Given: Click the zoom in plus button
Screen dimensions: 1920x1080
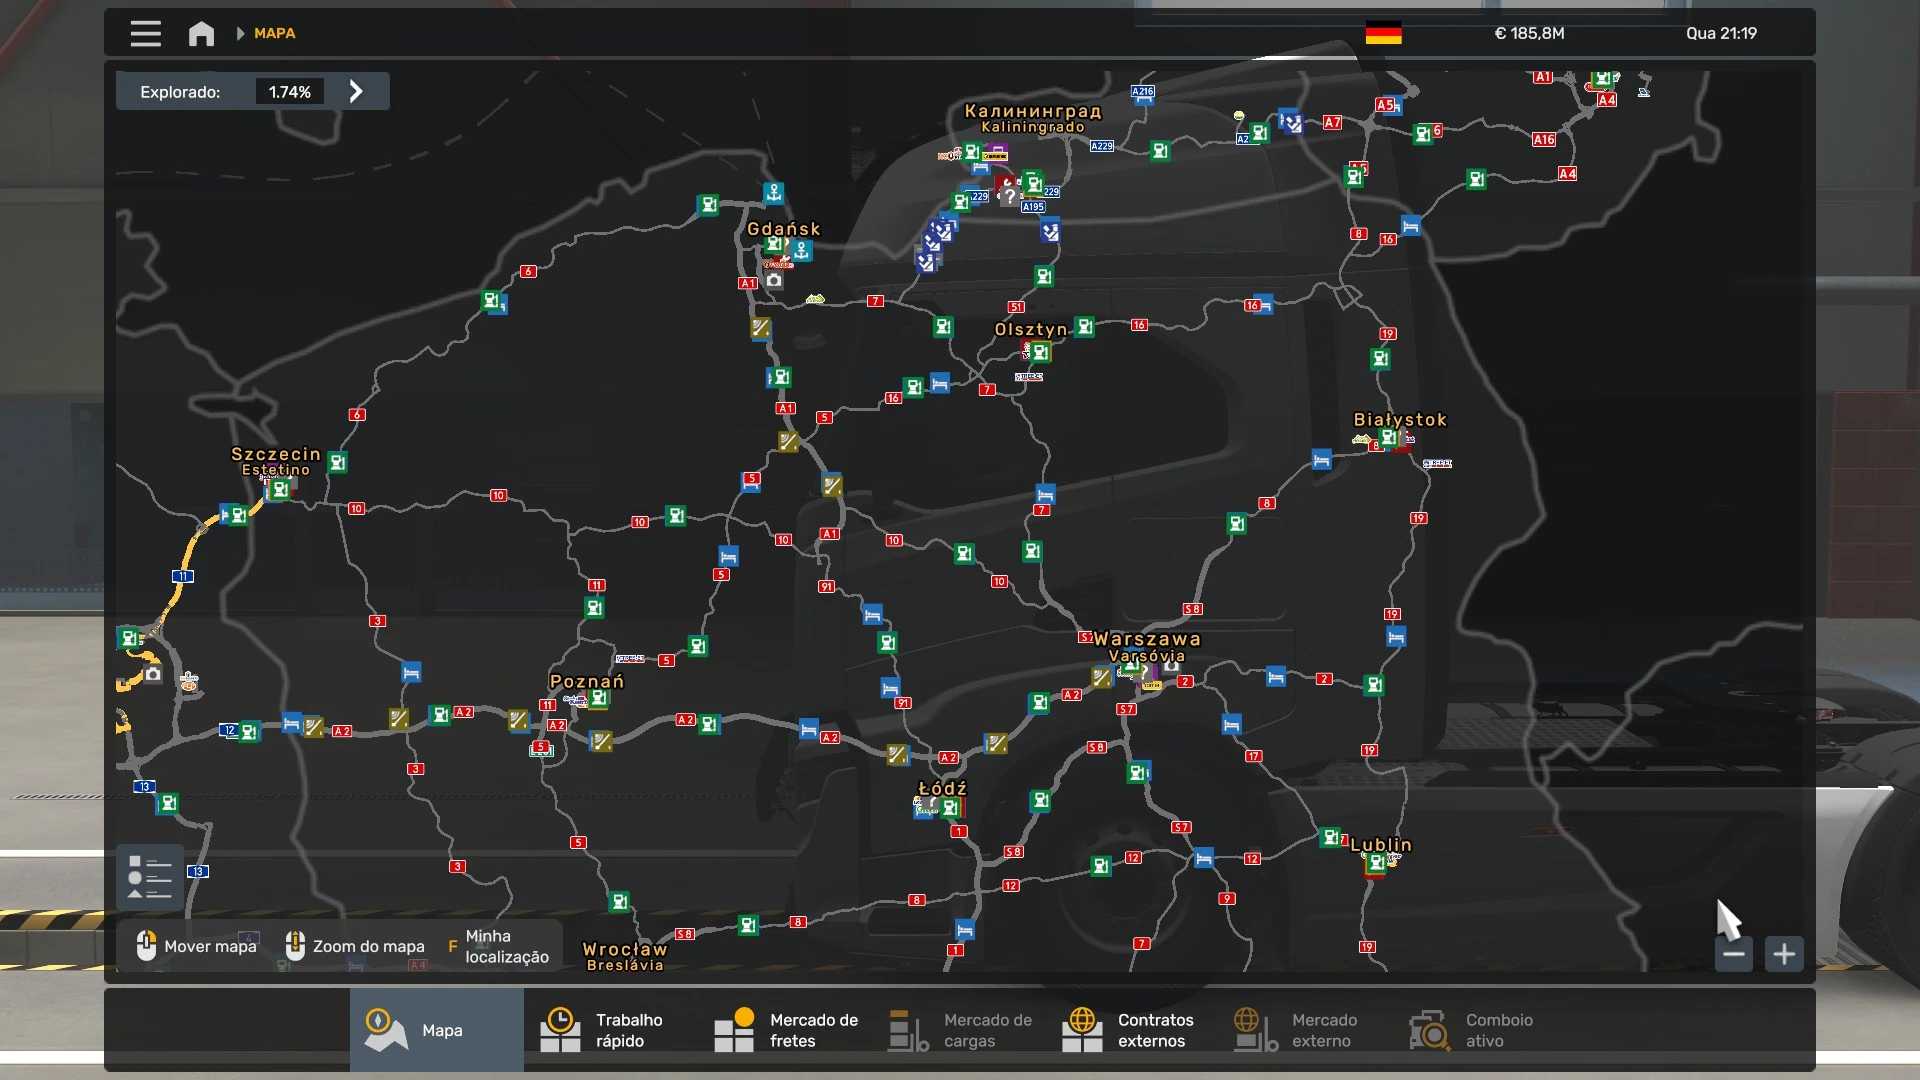Looking at the screenshot, I should [1784, 954].
